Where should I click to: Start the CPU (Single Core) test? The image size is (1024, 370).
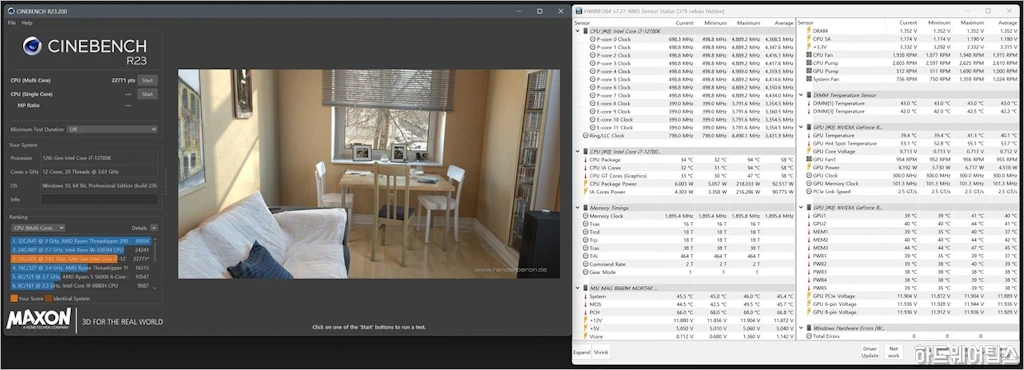tap(148, 94)
